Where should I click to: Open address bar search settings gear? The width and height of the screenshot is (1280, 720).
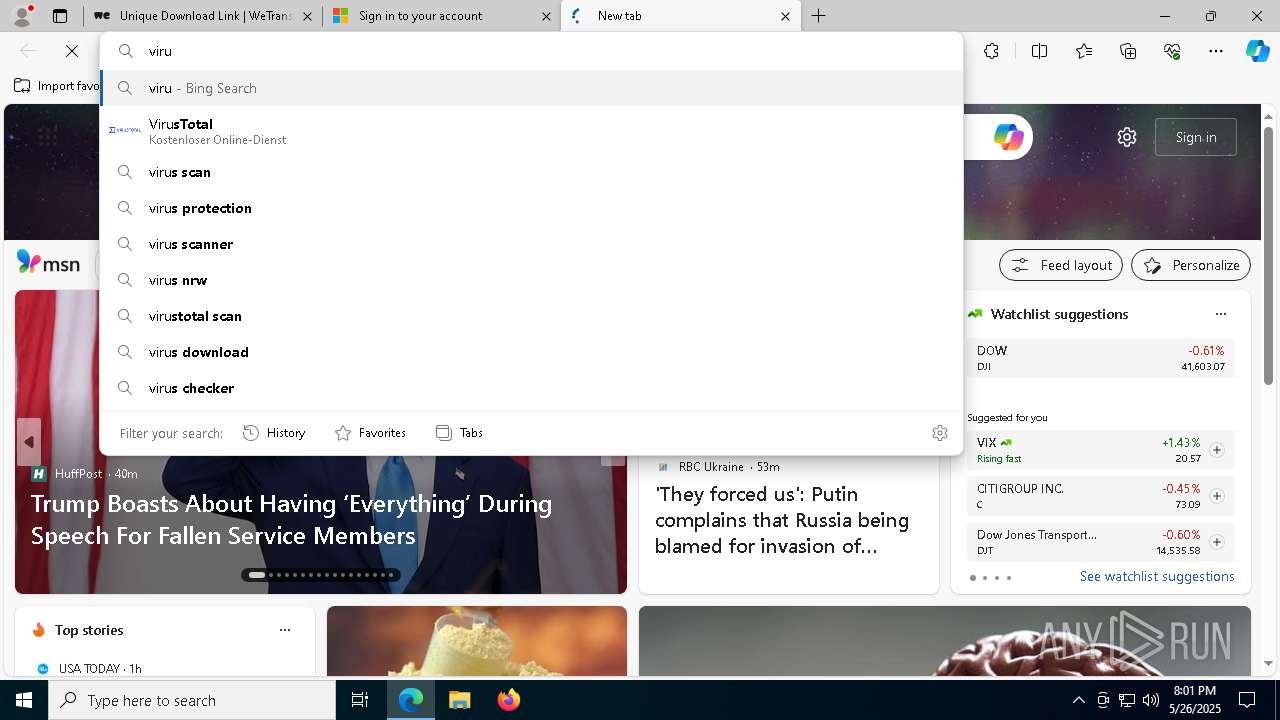pos(940,433)
